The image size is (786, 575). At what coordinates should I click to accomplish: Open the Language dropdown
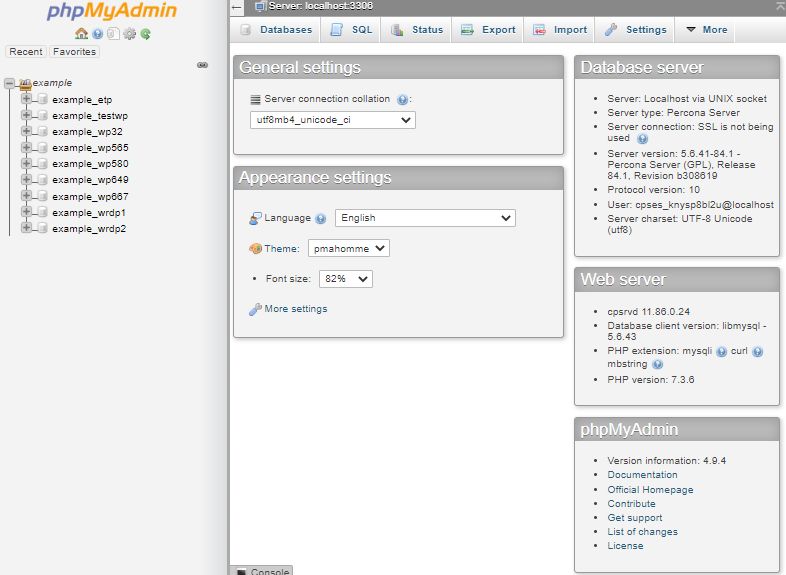click(x=425, y=218)
